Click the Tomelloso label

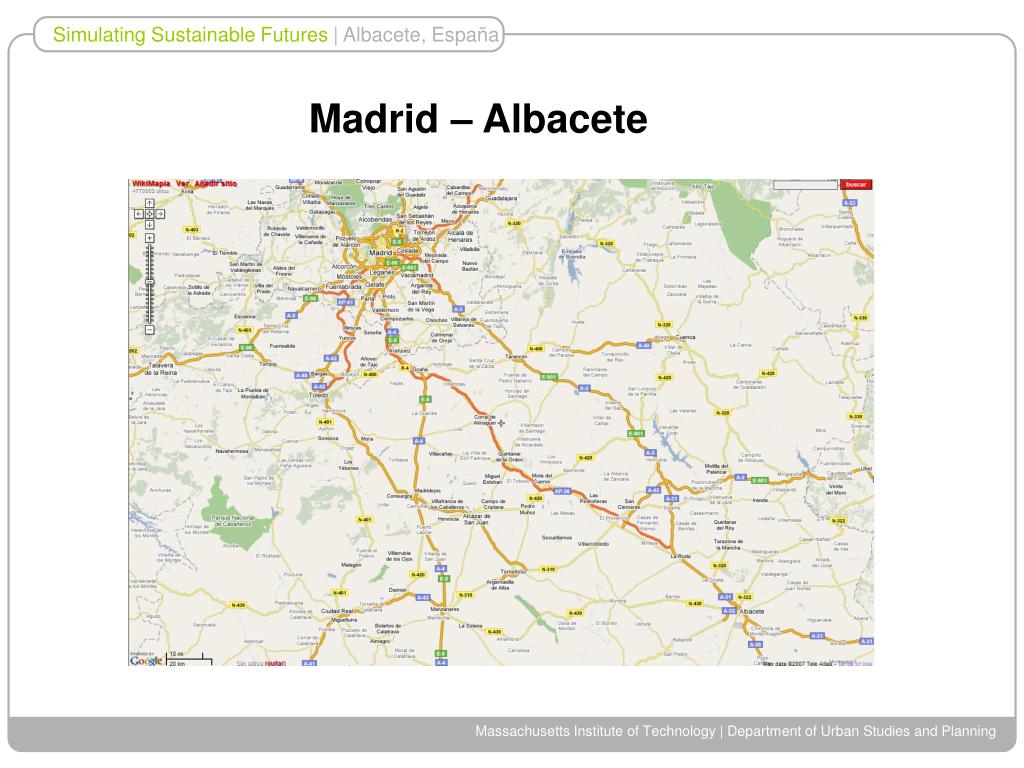point(513,571)
